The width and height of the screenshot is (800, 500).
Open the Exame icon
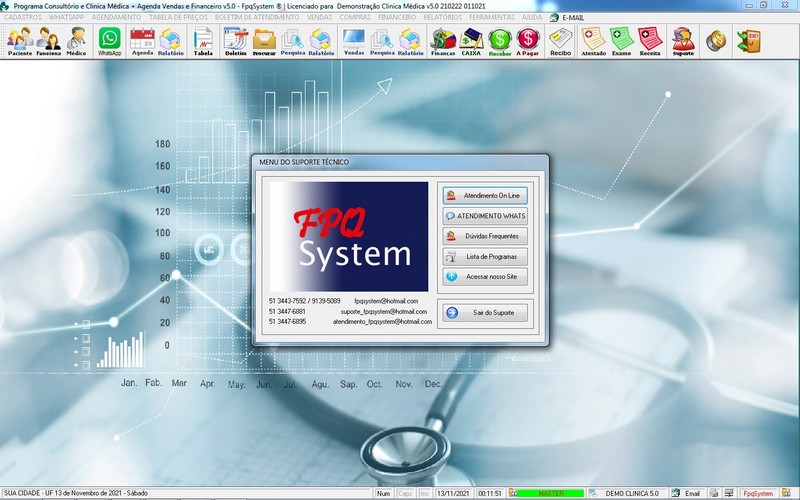click(x=621, y=41)
